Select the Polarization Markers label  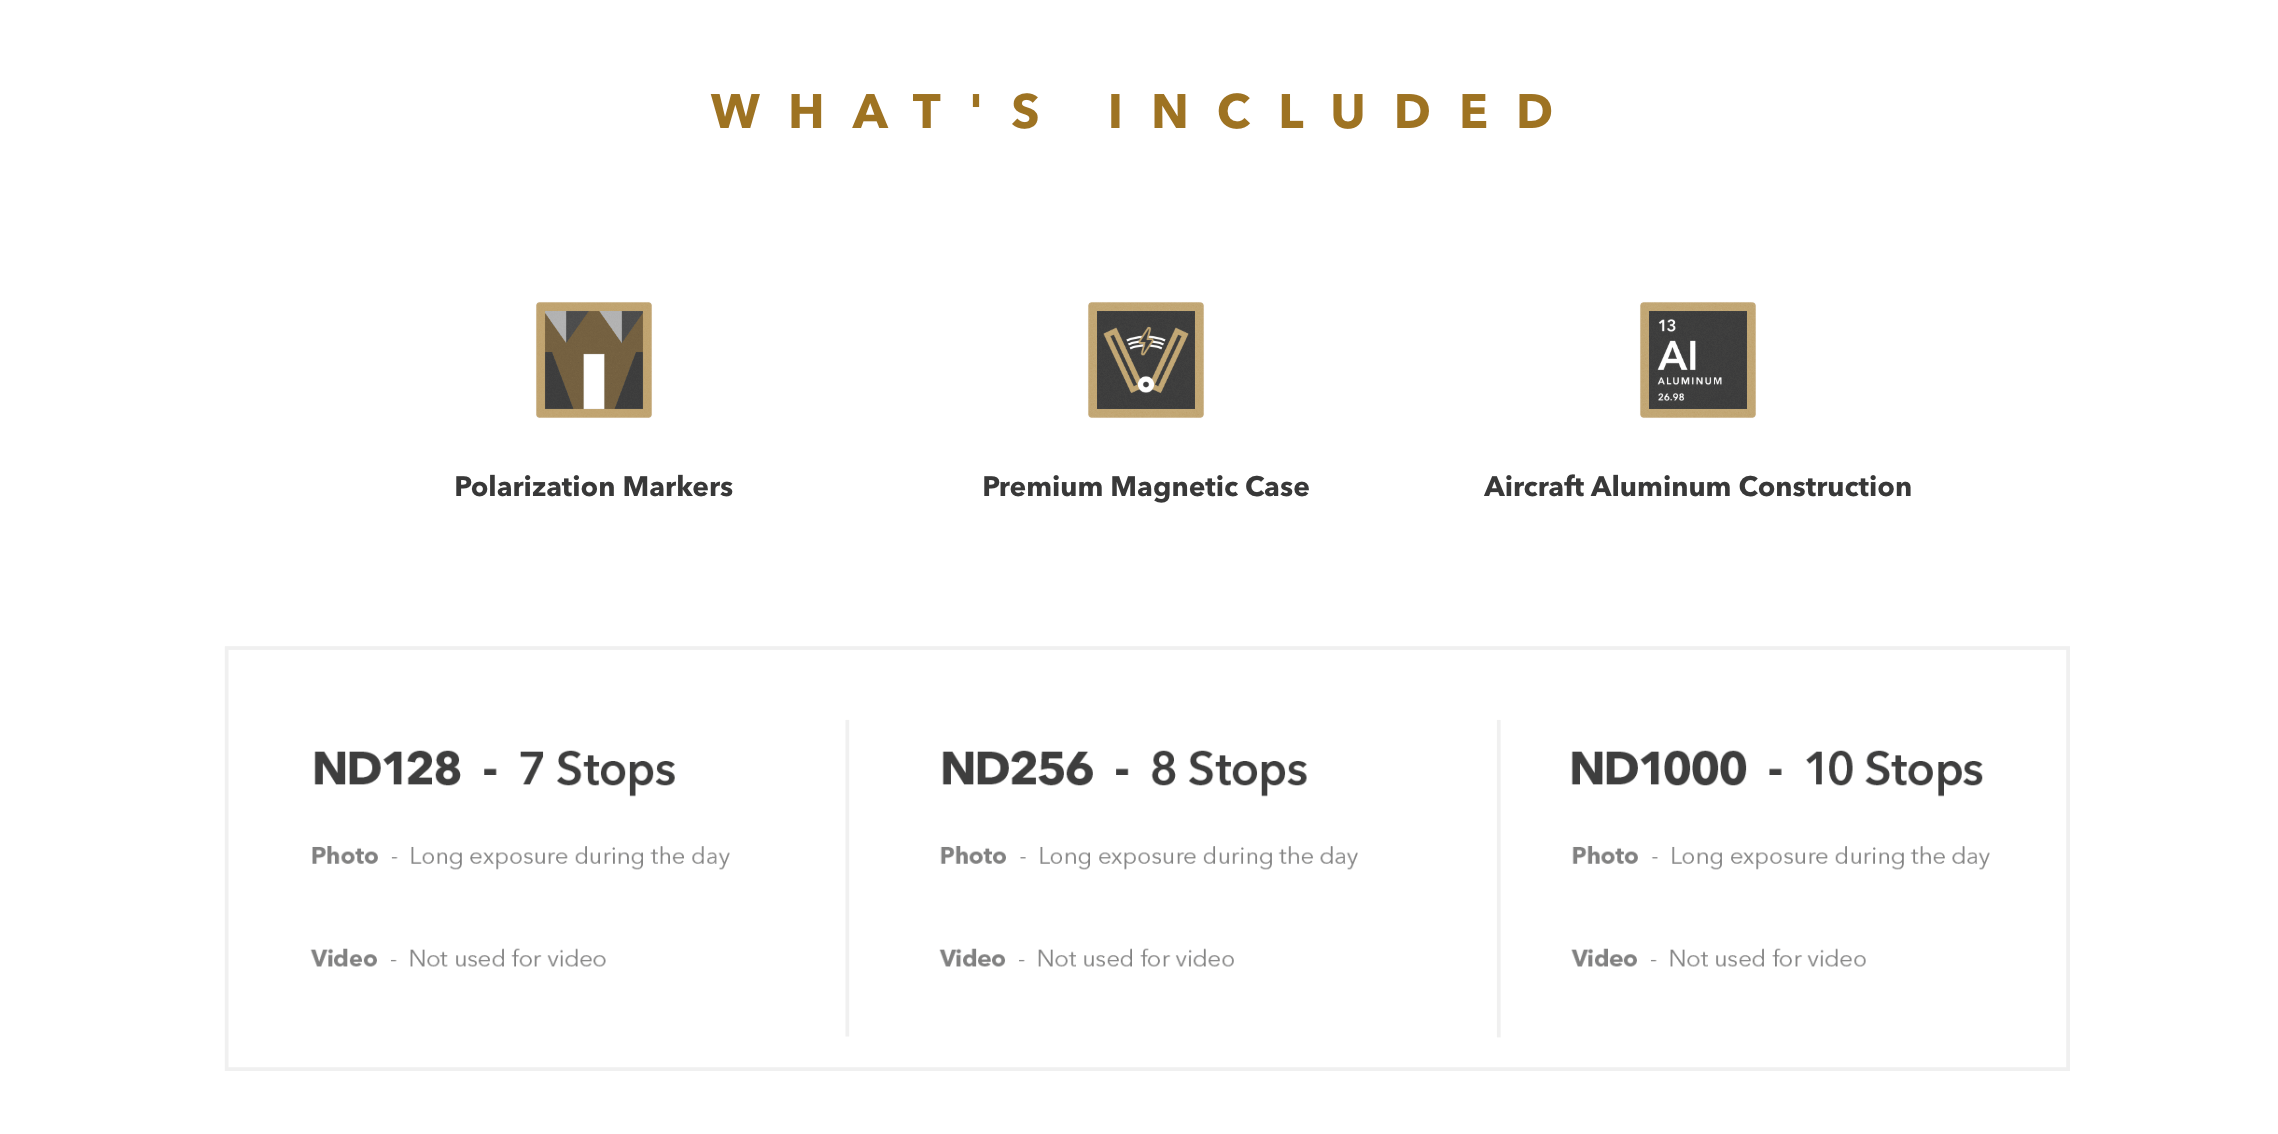593,486
